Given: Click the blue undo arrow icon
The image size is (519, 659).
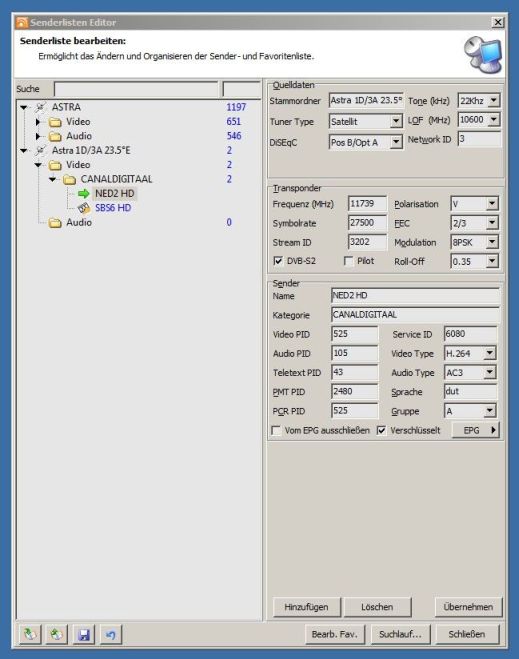Looking at the screenshot, I should coord(111,634).
